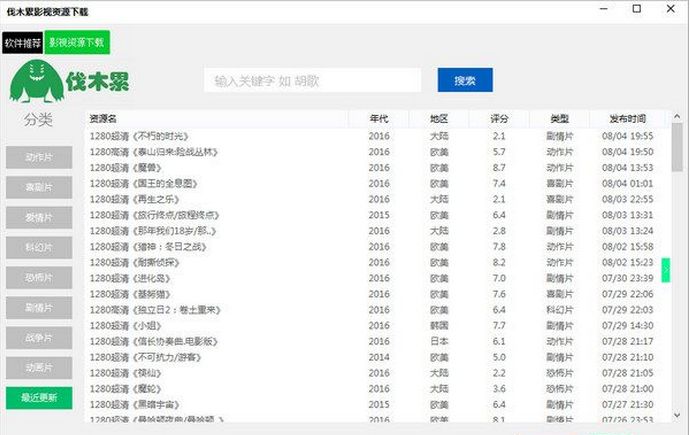
Task: Select the 剧情片 category
Action: (39, 307)
